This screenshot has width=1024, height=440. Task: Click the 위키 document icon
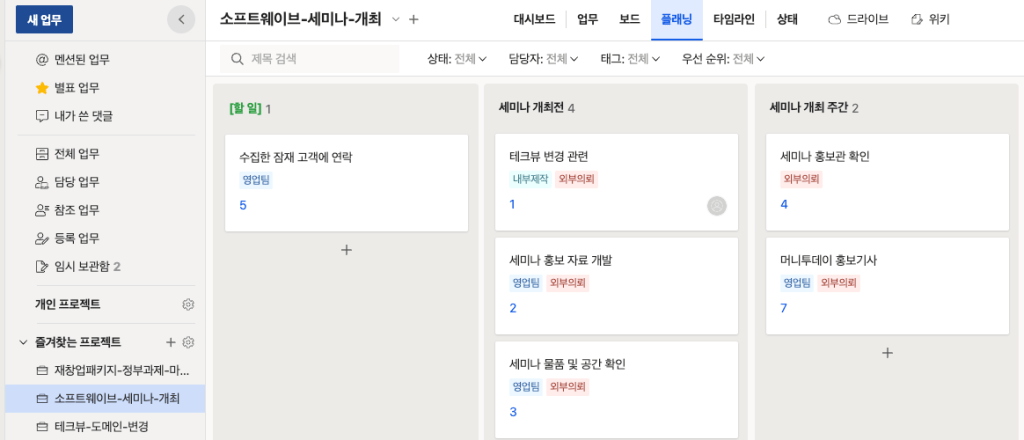click(x=917, y=20)
